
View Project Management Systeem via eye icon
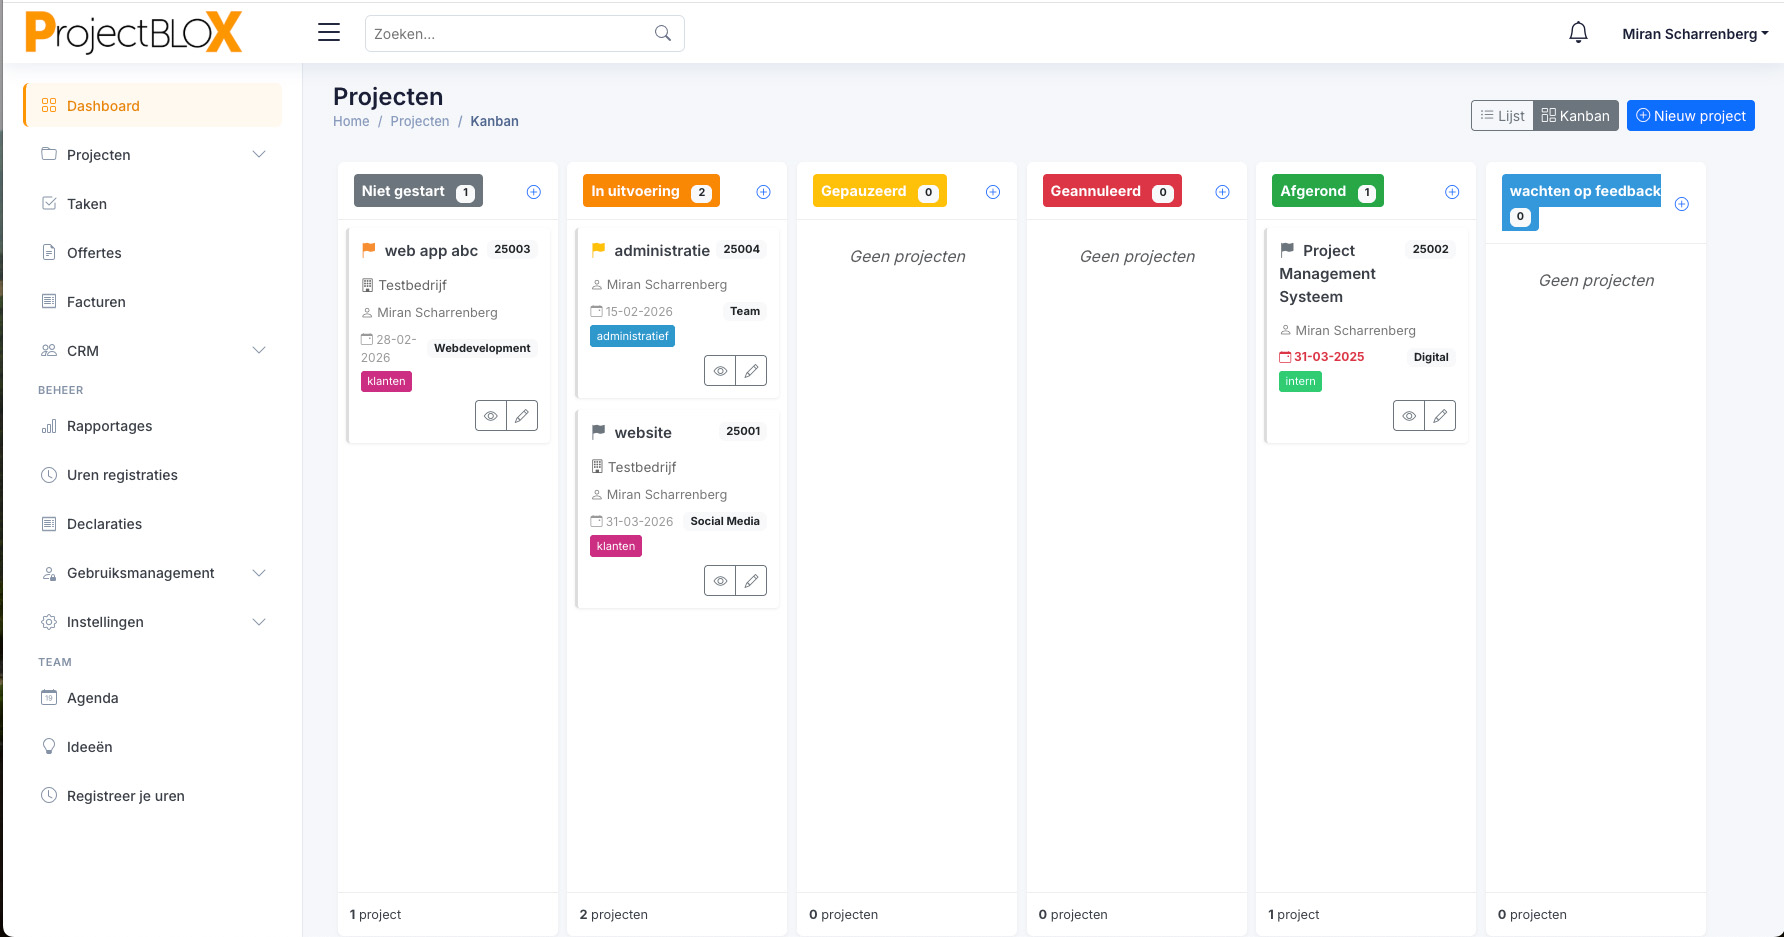[x=1409, y=416]
